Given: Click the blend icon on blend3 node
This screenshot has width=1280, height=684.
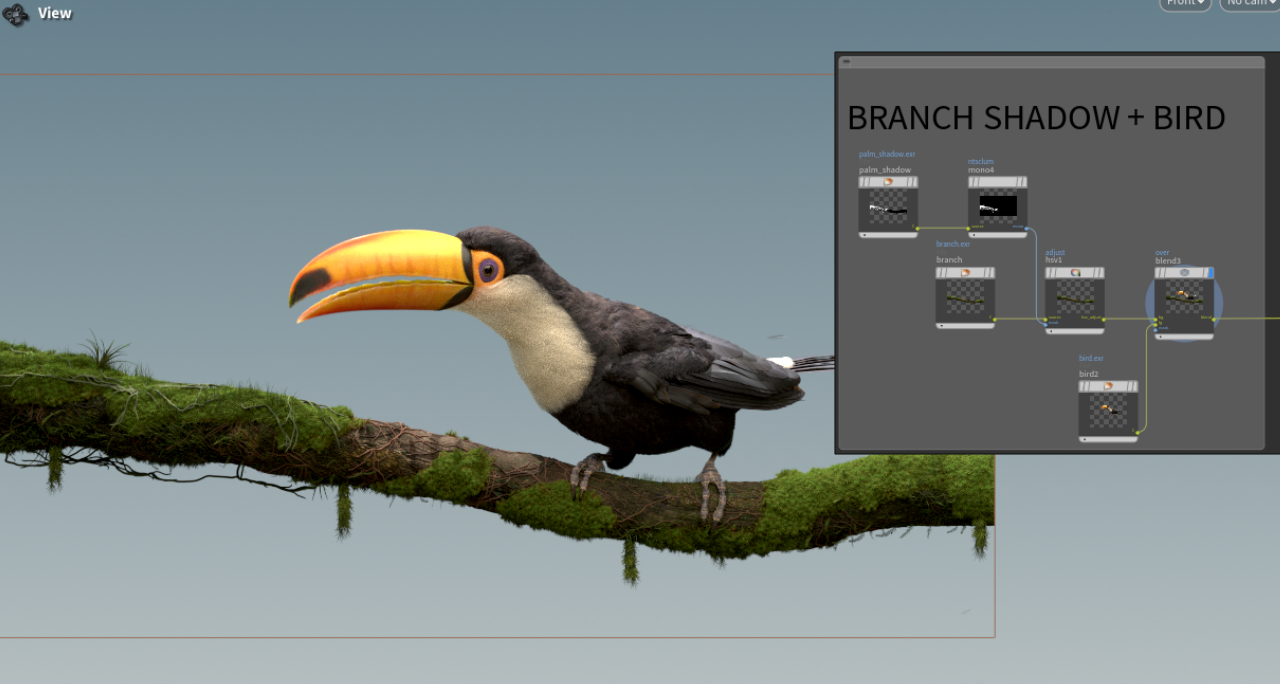Looking at the screenshot, I should coord(1184,272).
